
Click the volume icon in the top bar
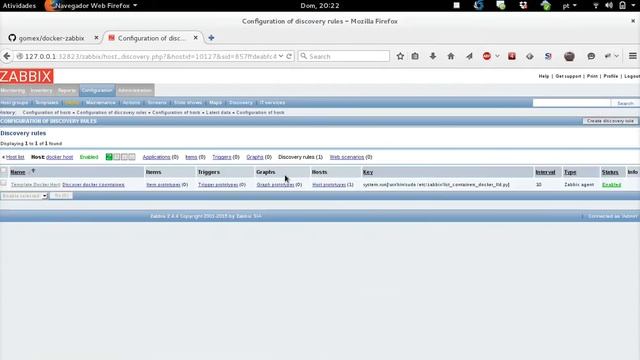coord(609,5)
